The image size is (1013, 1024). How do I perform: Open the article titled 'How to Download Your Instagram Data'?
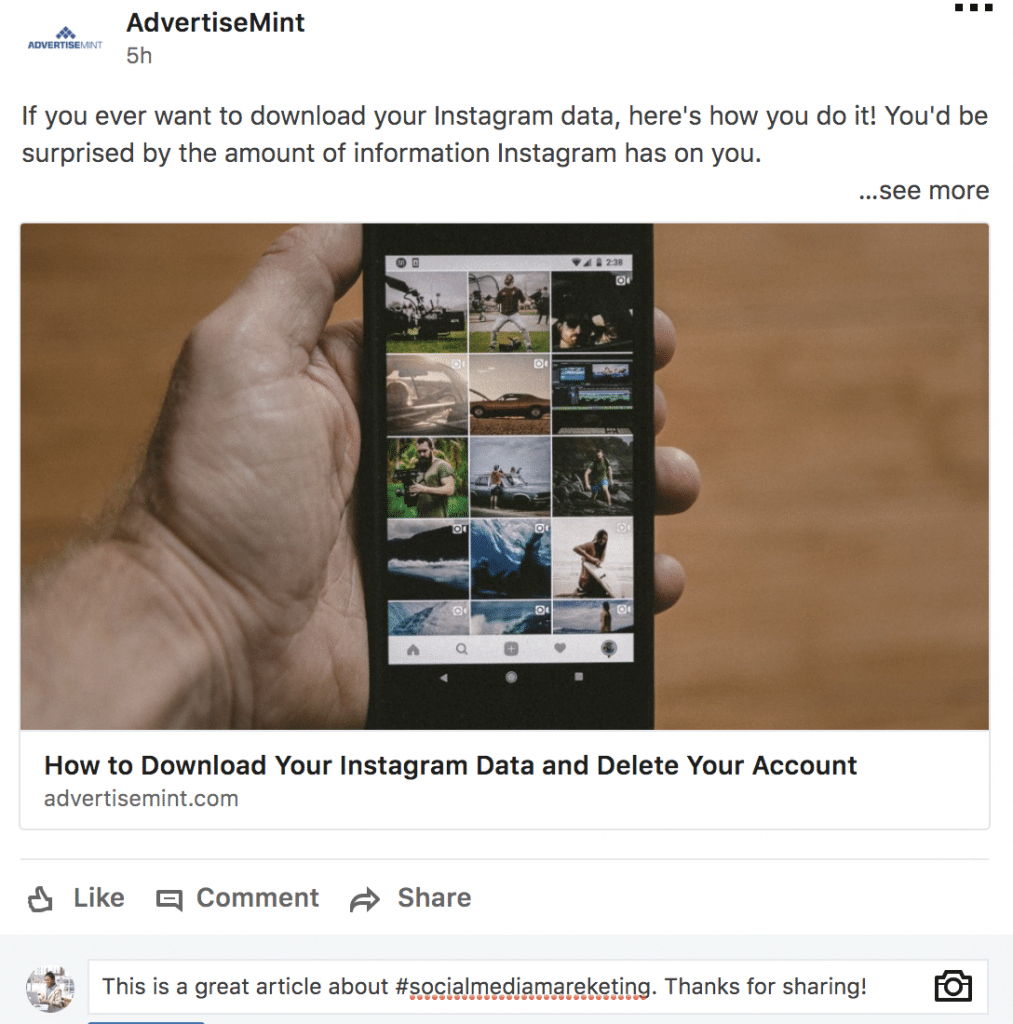pyautogui.click(x=450, y=765)
